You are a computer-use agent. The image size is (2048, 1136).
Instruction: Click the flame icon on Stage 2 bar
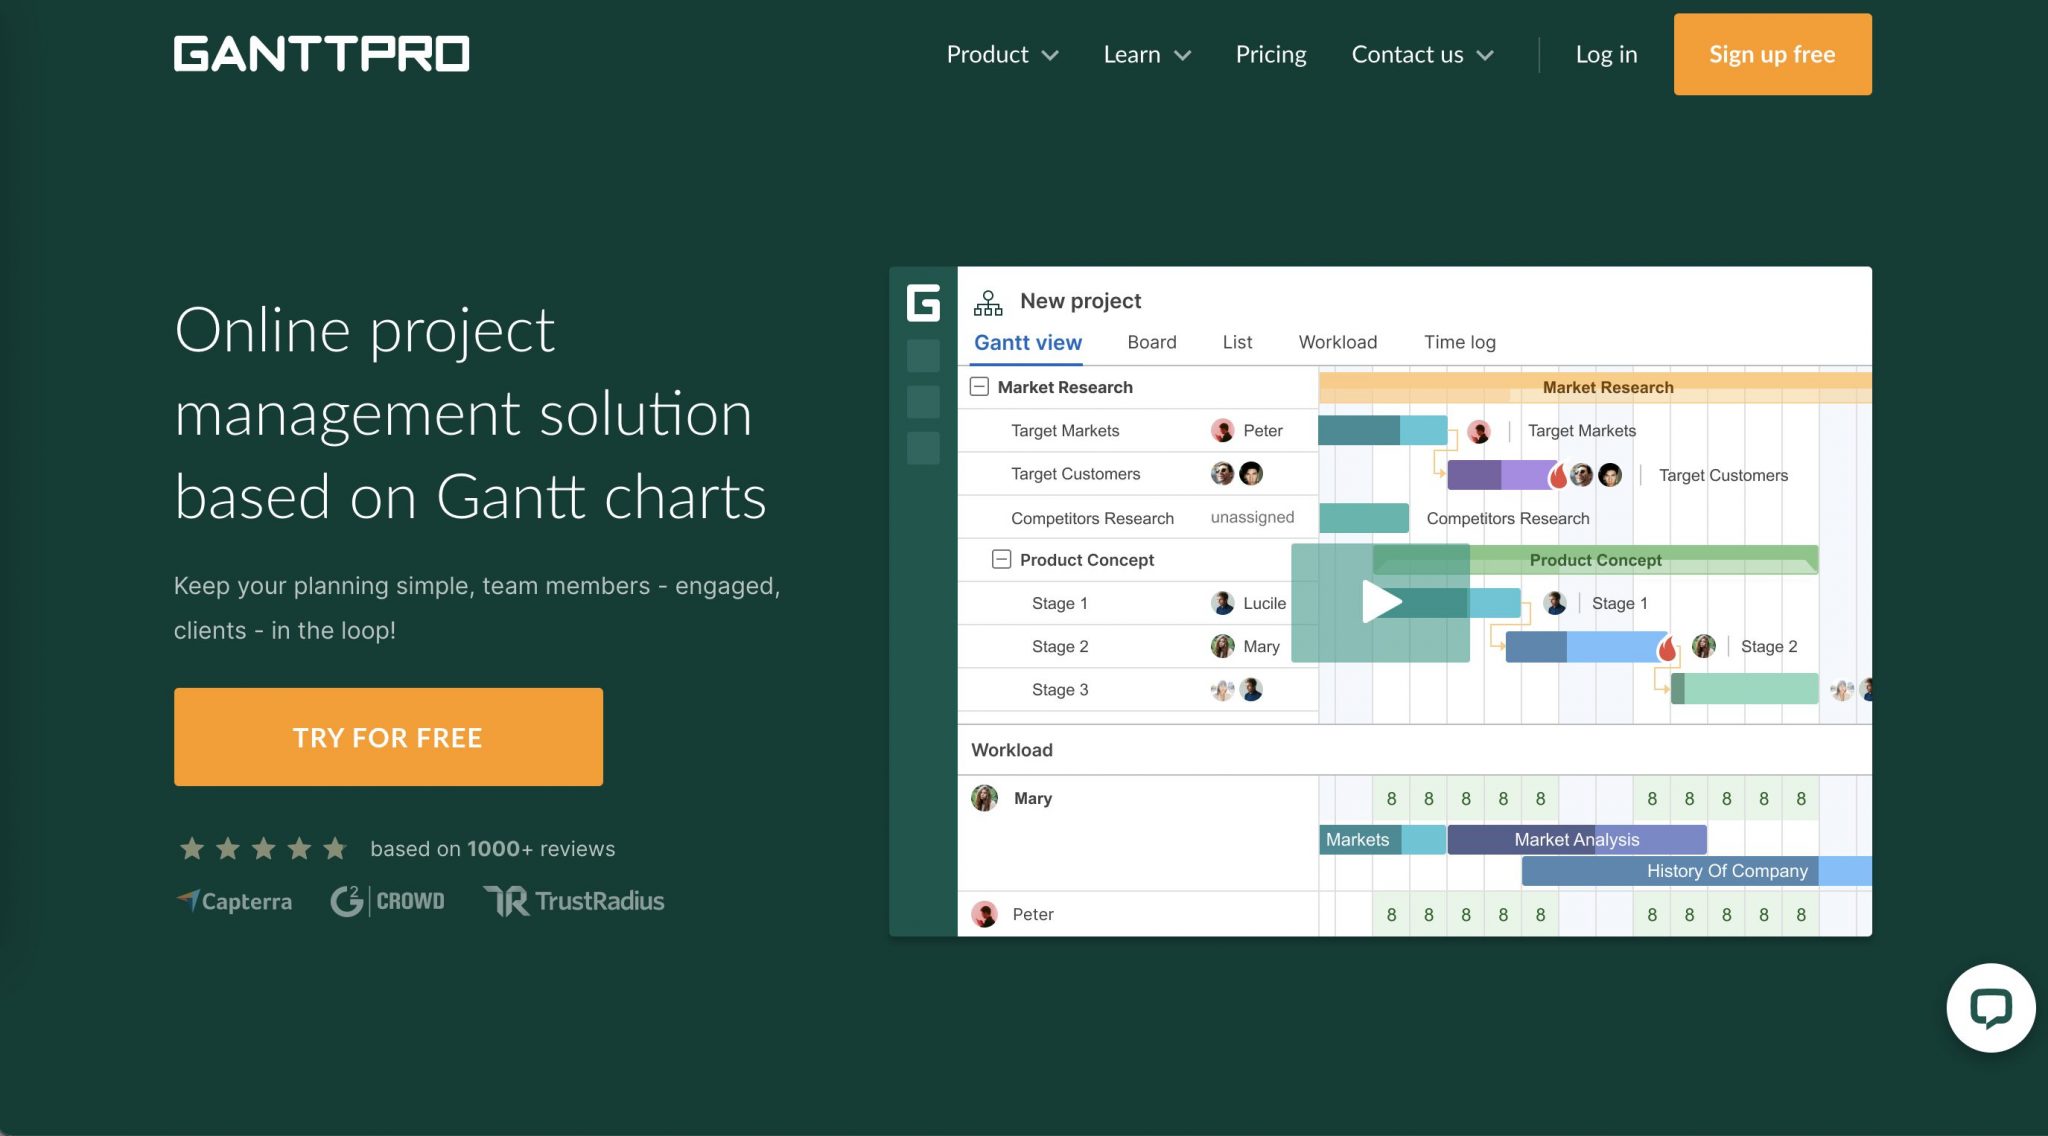tap(1667, 648)
